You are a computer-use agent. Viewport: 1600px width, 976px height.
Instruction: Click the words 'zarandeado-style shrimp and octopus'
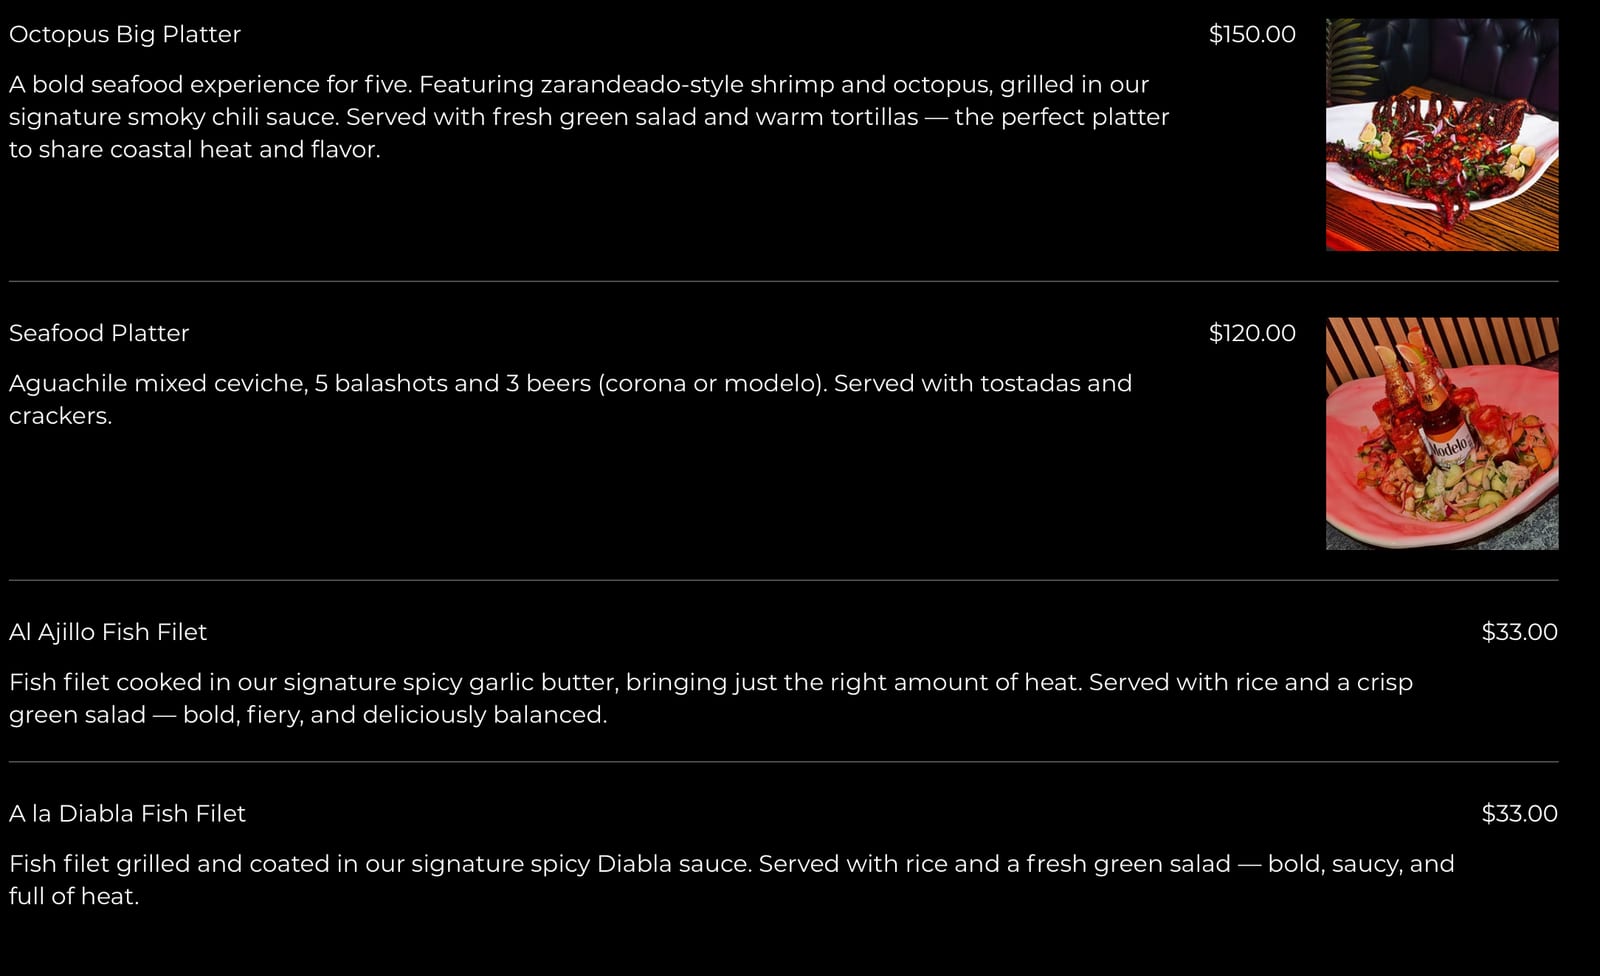[767, 85]
